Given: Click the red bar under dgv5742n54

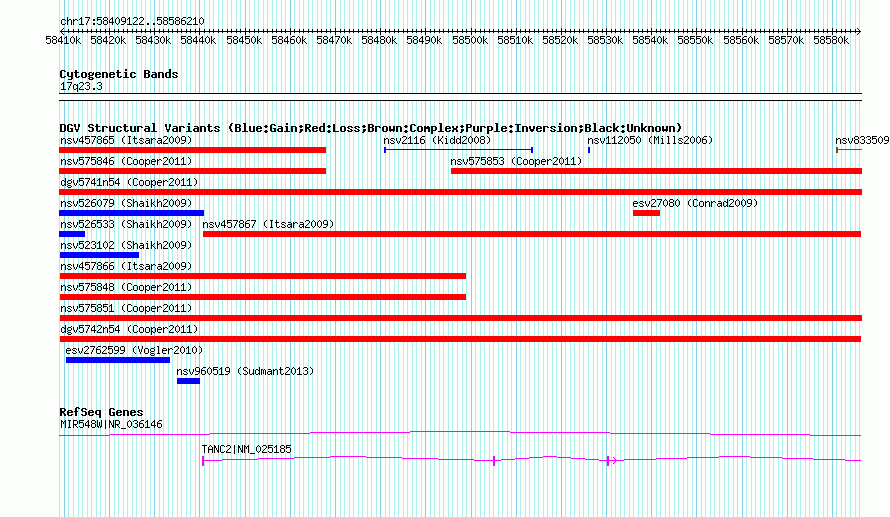Looking at the screenshot, I should pyautogui.click(x=460, y=339).
